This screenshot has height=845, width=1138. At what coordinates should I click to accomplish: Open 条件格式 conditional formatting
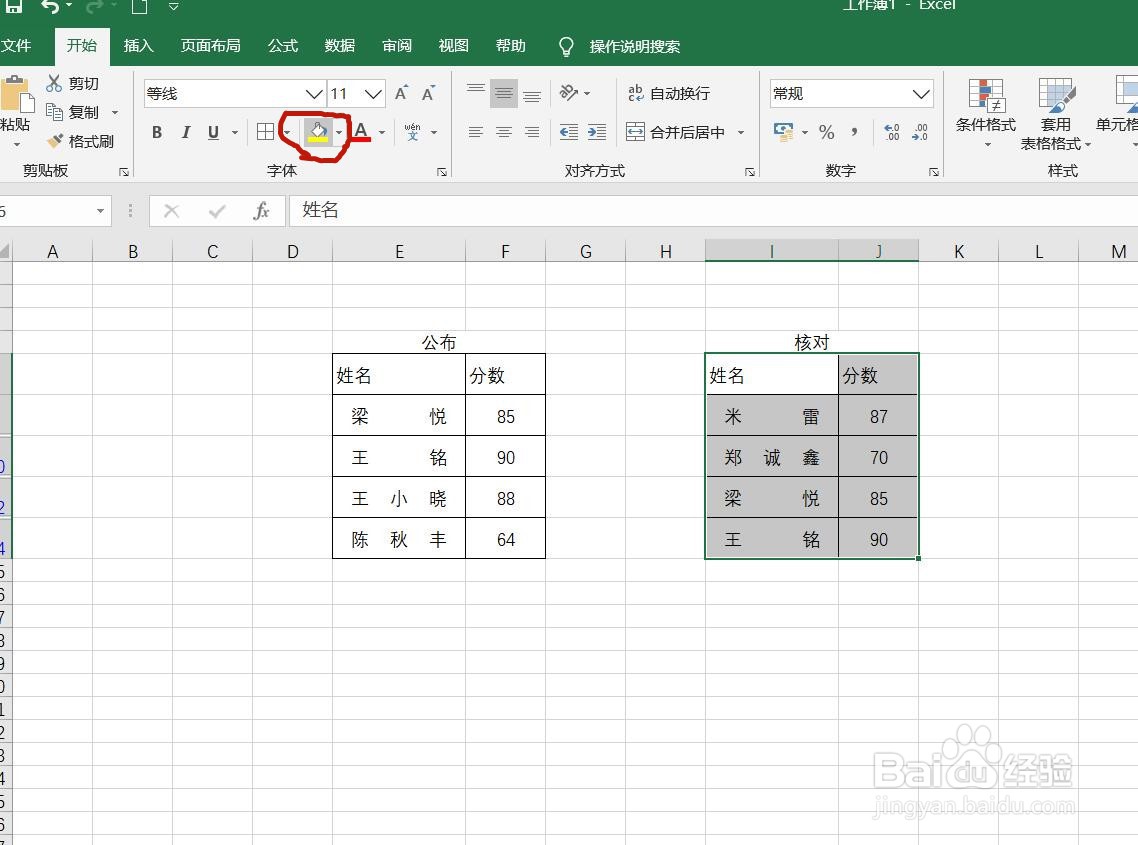(x=986, y=113)
